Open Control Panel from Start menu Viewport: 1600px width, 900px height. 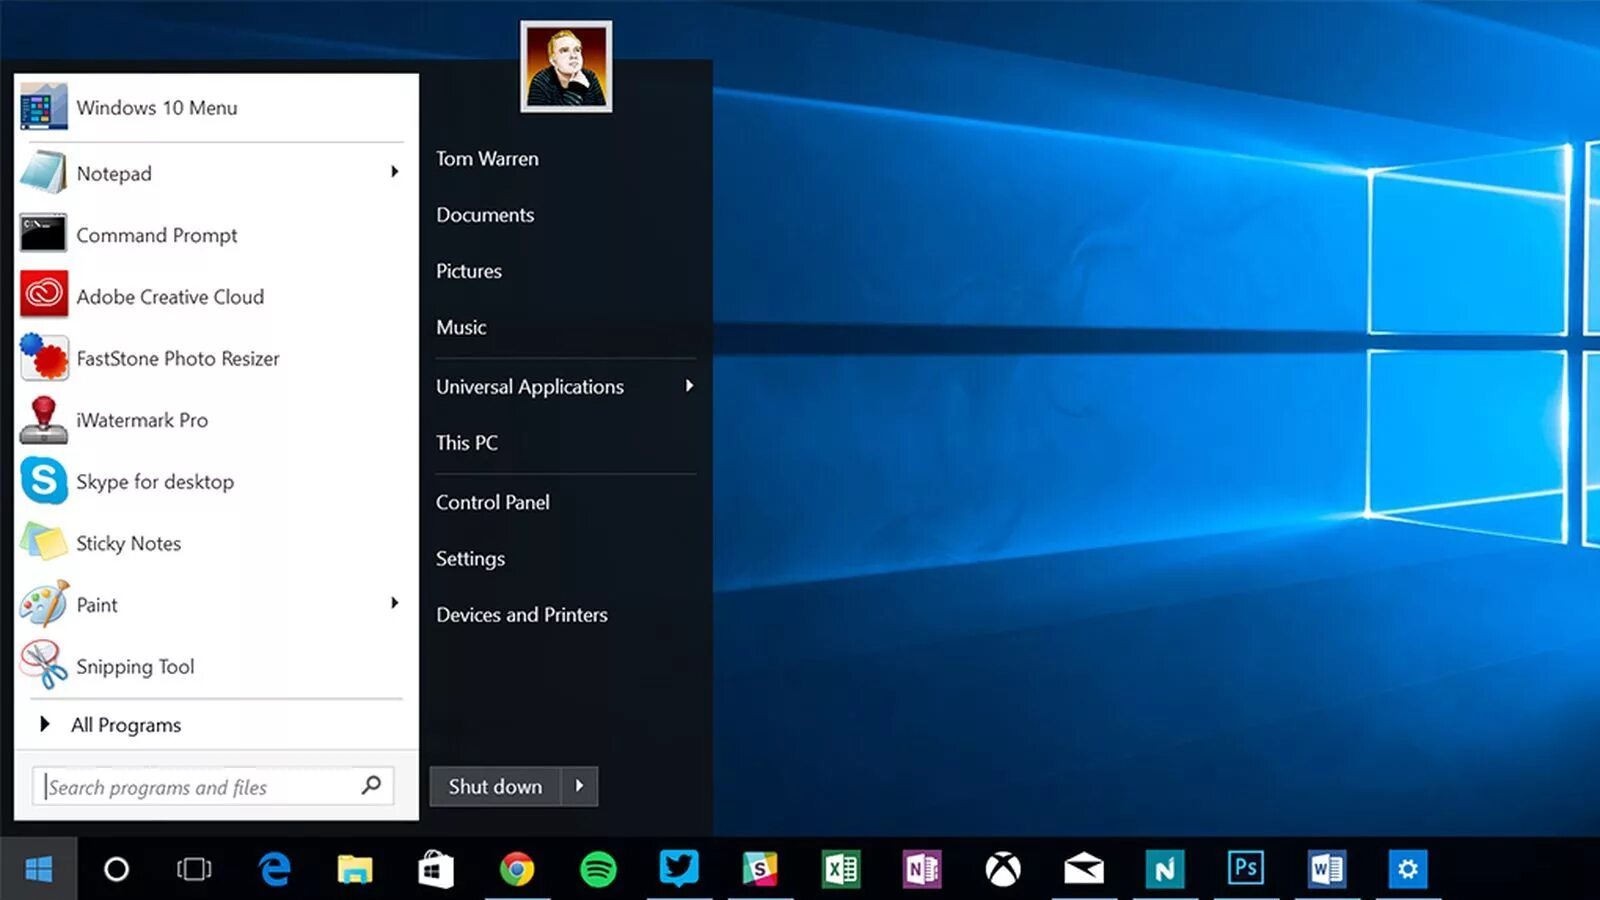493,502
